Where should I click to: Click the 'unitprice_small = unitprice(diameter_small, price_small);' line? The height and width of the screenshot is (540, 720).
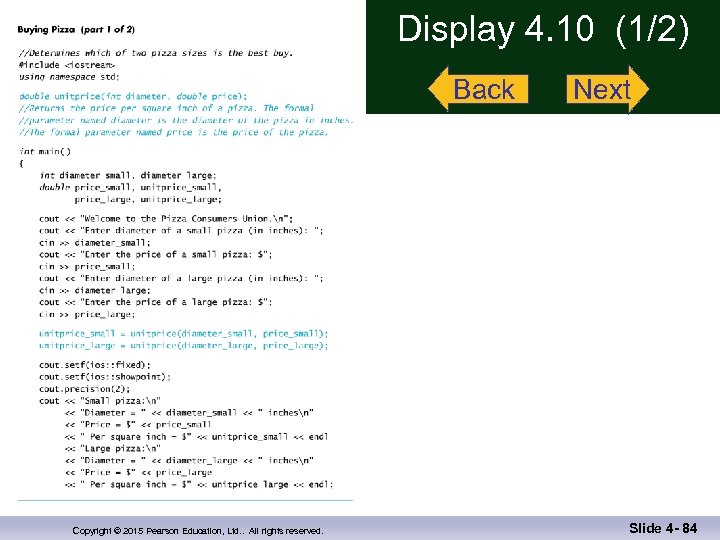point(184,334)
